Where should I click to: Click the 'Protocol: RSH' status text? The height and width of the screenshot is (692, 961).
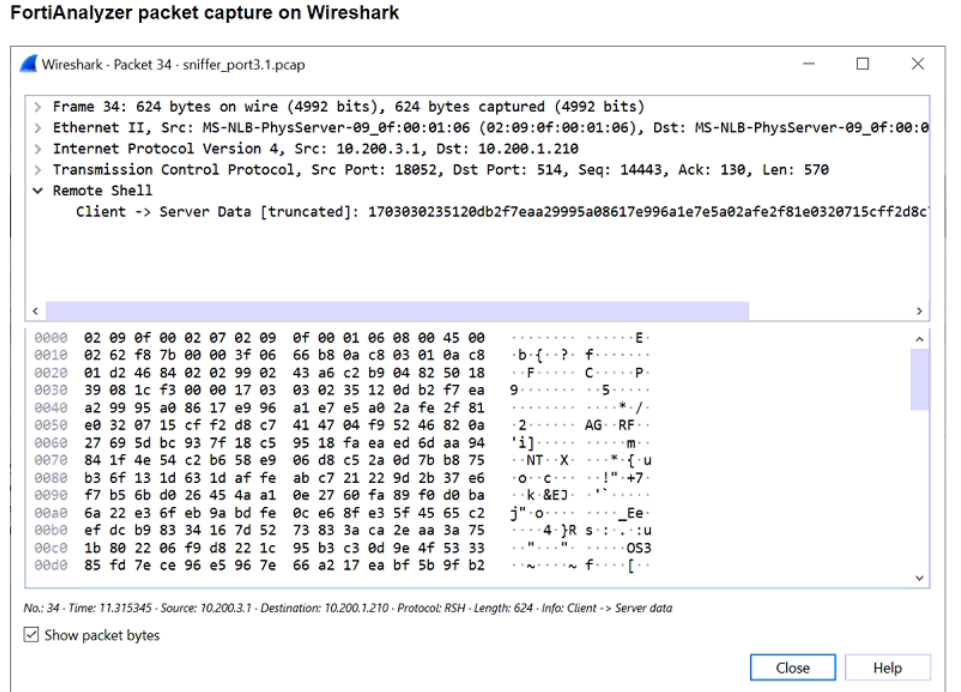431,608
